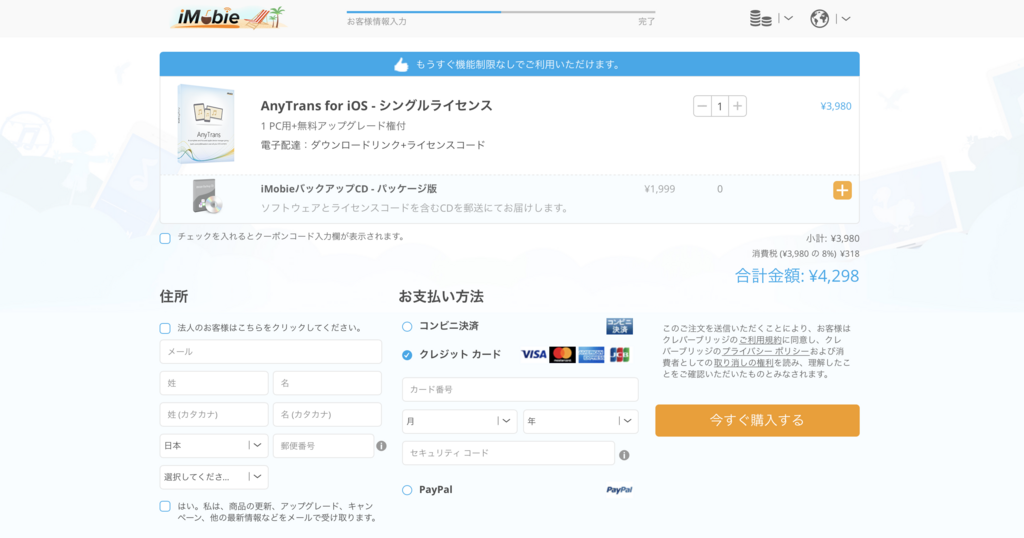Tick the coupon code checkbox
The width and height of the screenshot is (1024, 538).
(165, 238)
